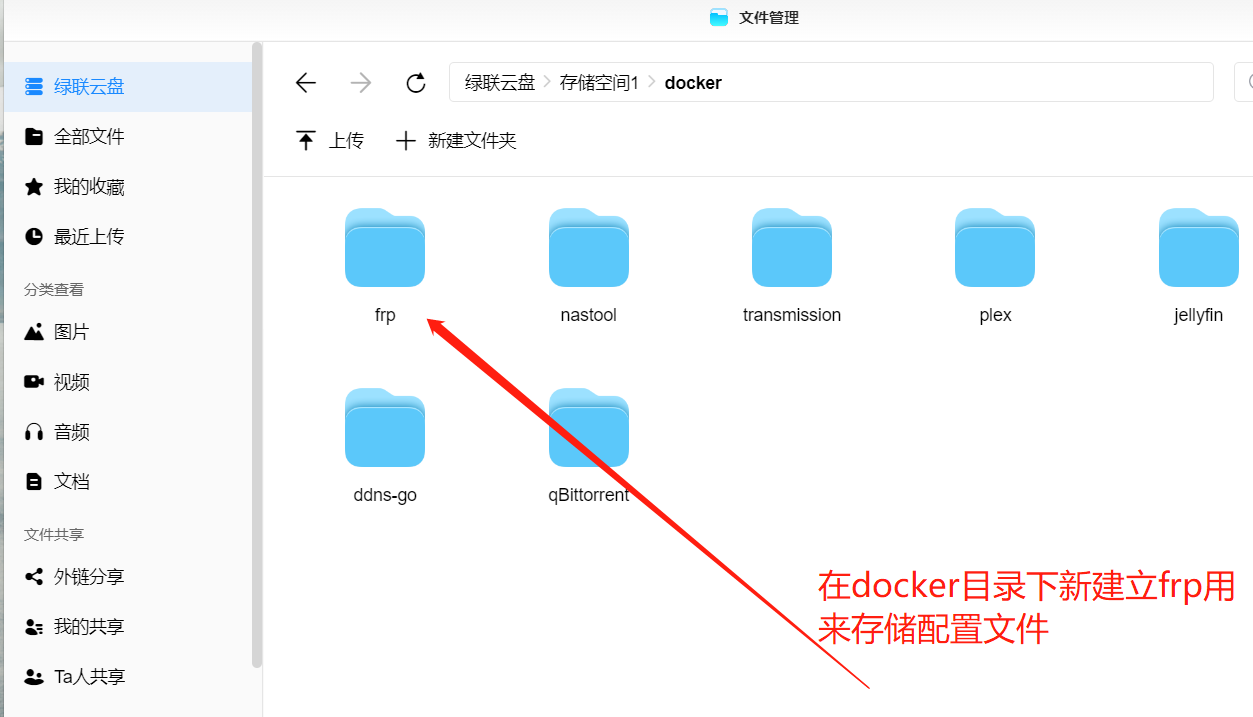Click the forward arrow navigation icon
The image size is (1253, 717).
361,83
